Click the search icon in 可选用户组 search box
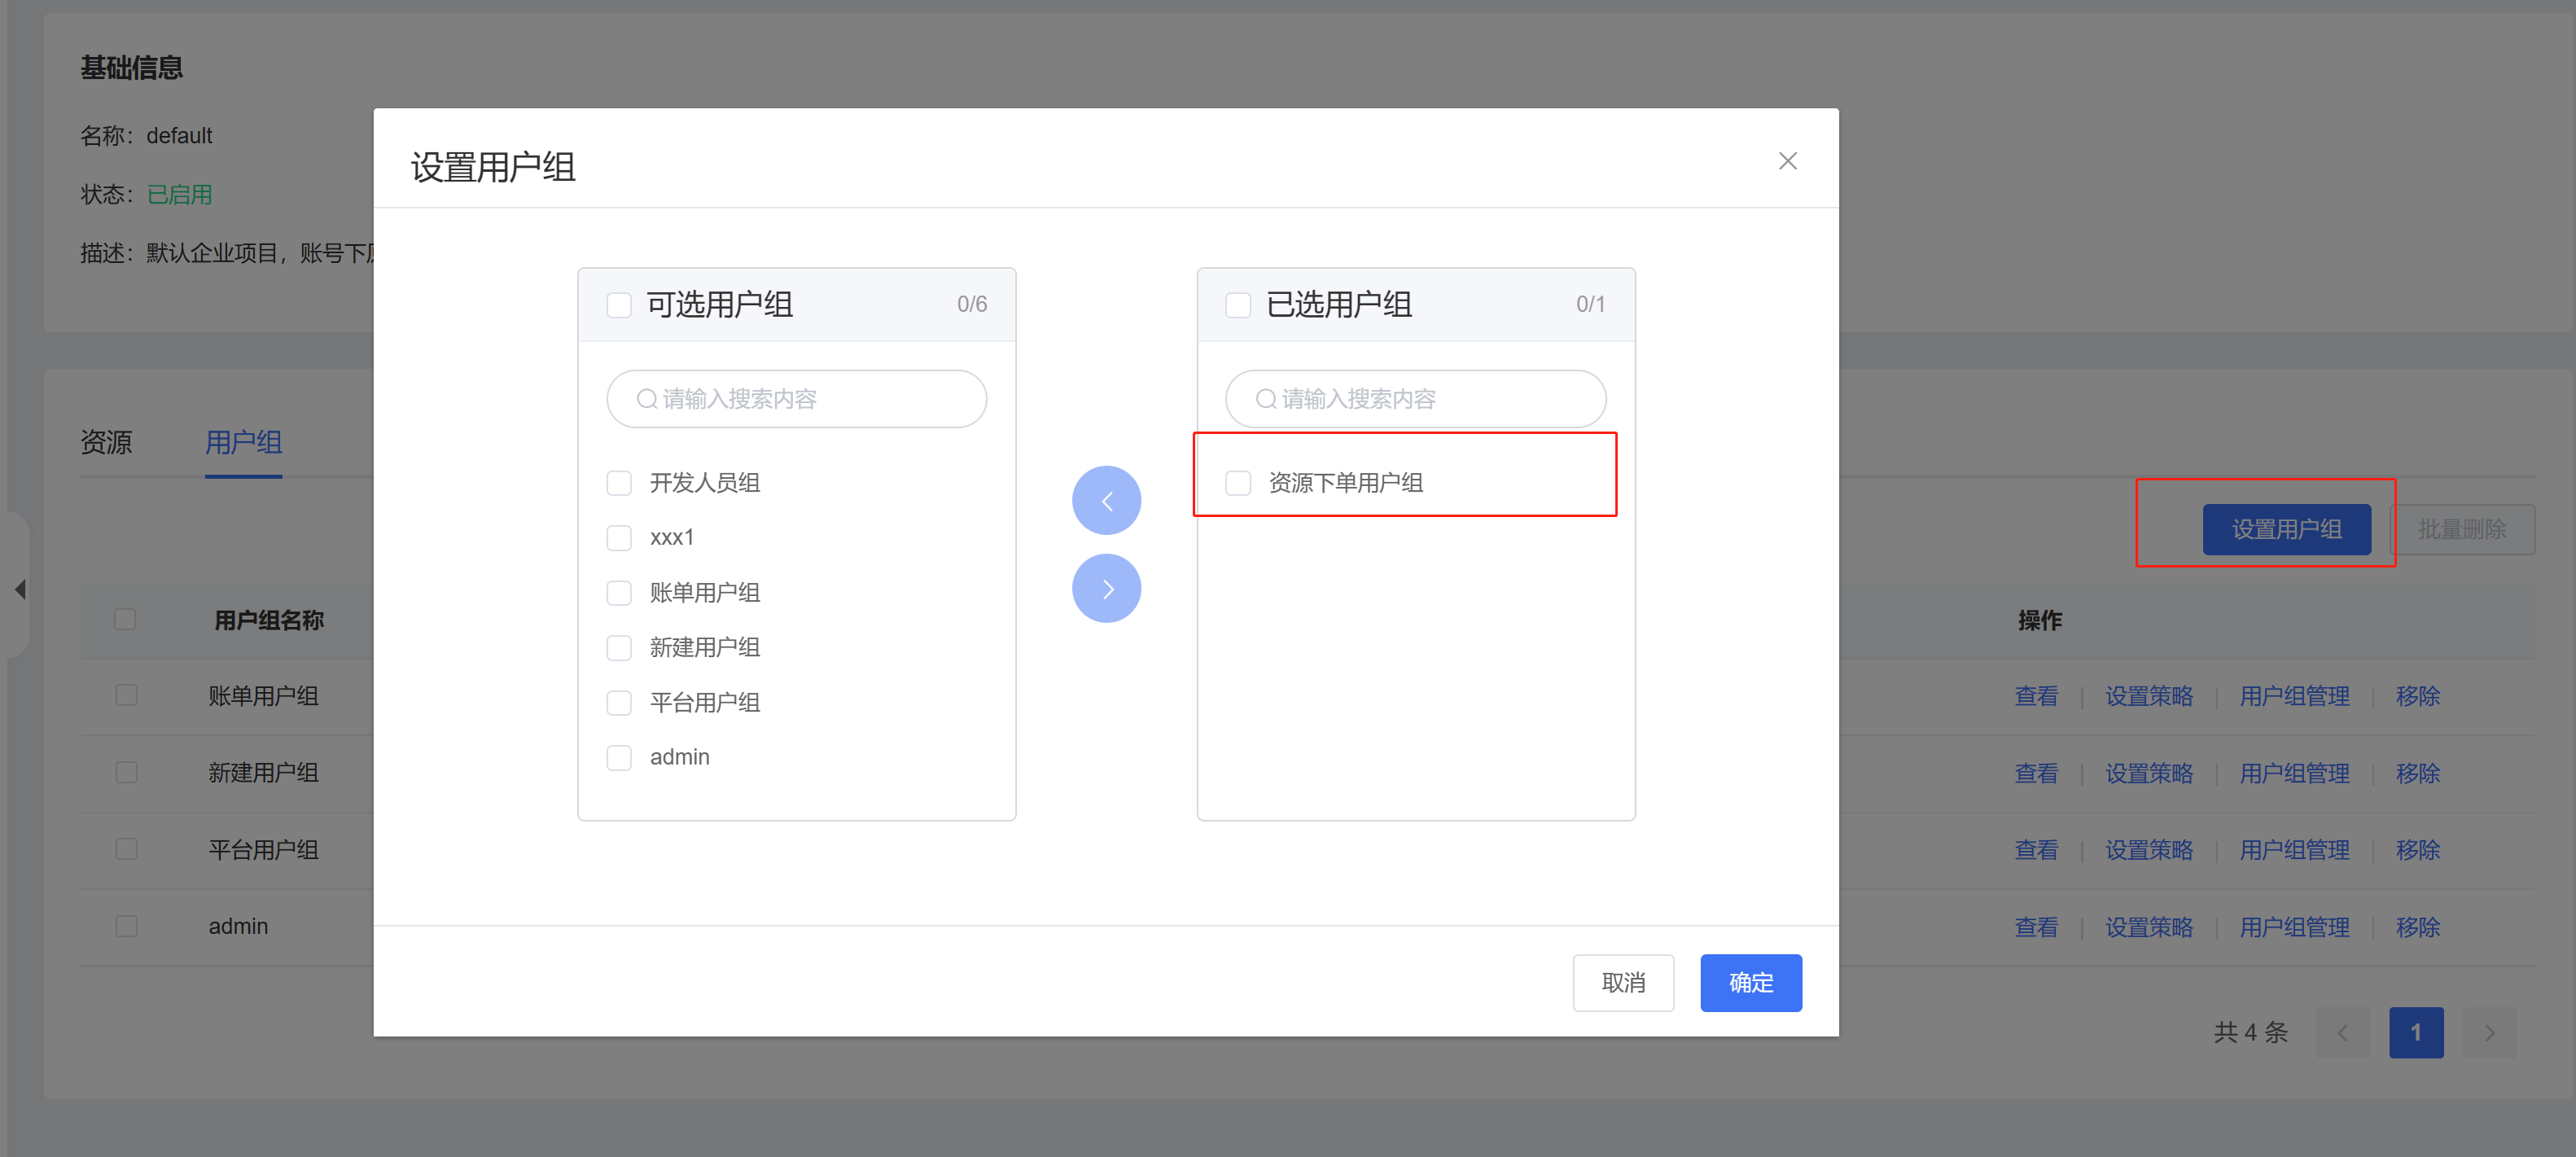 click(x=647, y=399)
